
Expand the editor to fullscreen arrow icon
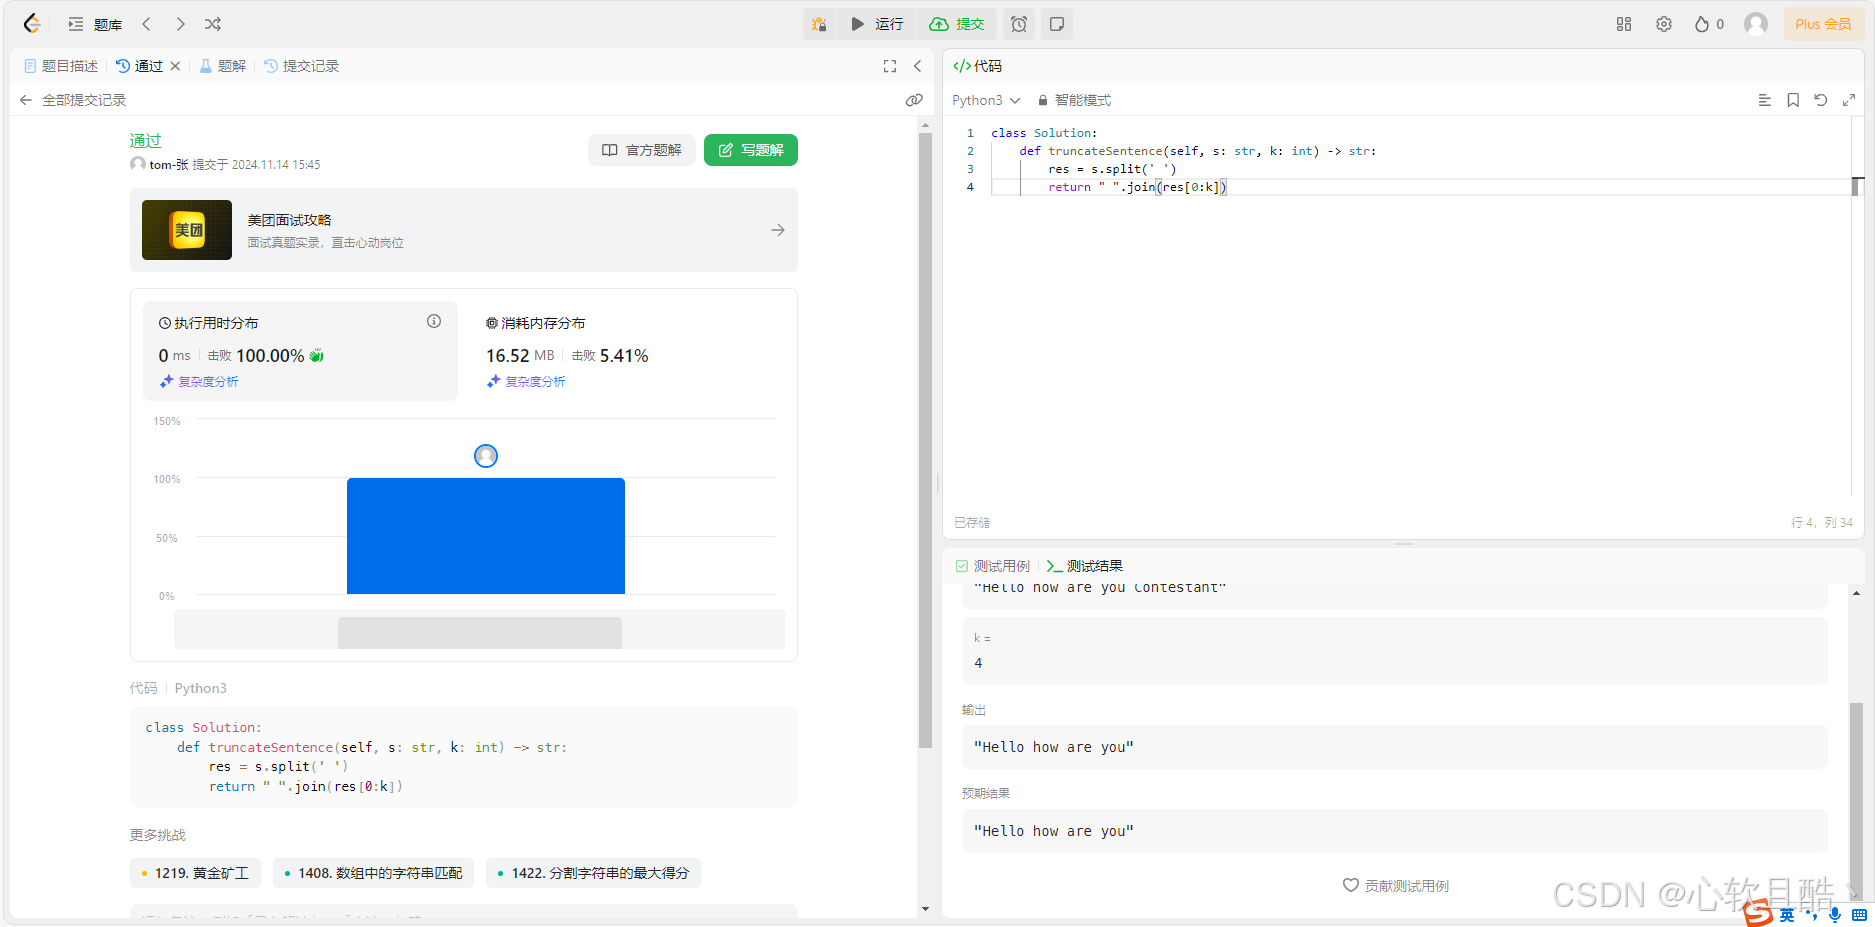[x=1849, y=100]
